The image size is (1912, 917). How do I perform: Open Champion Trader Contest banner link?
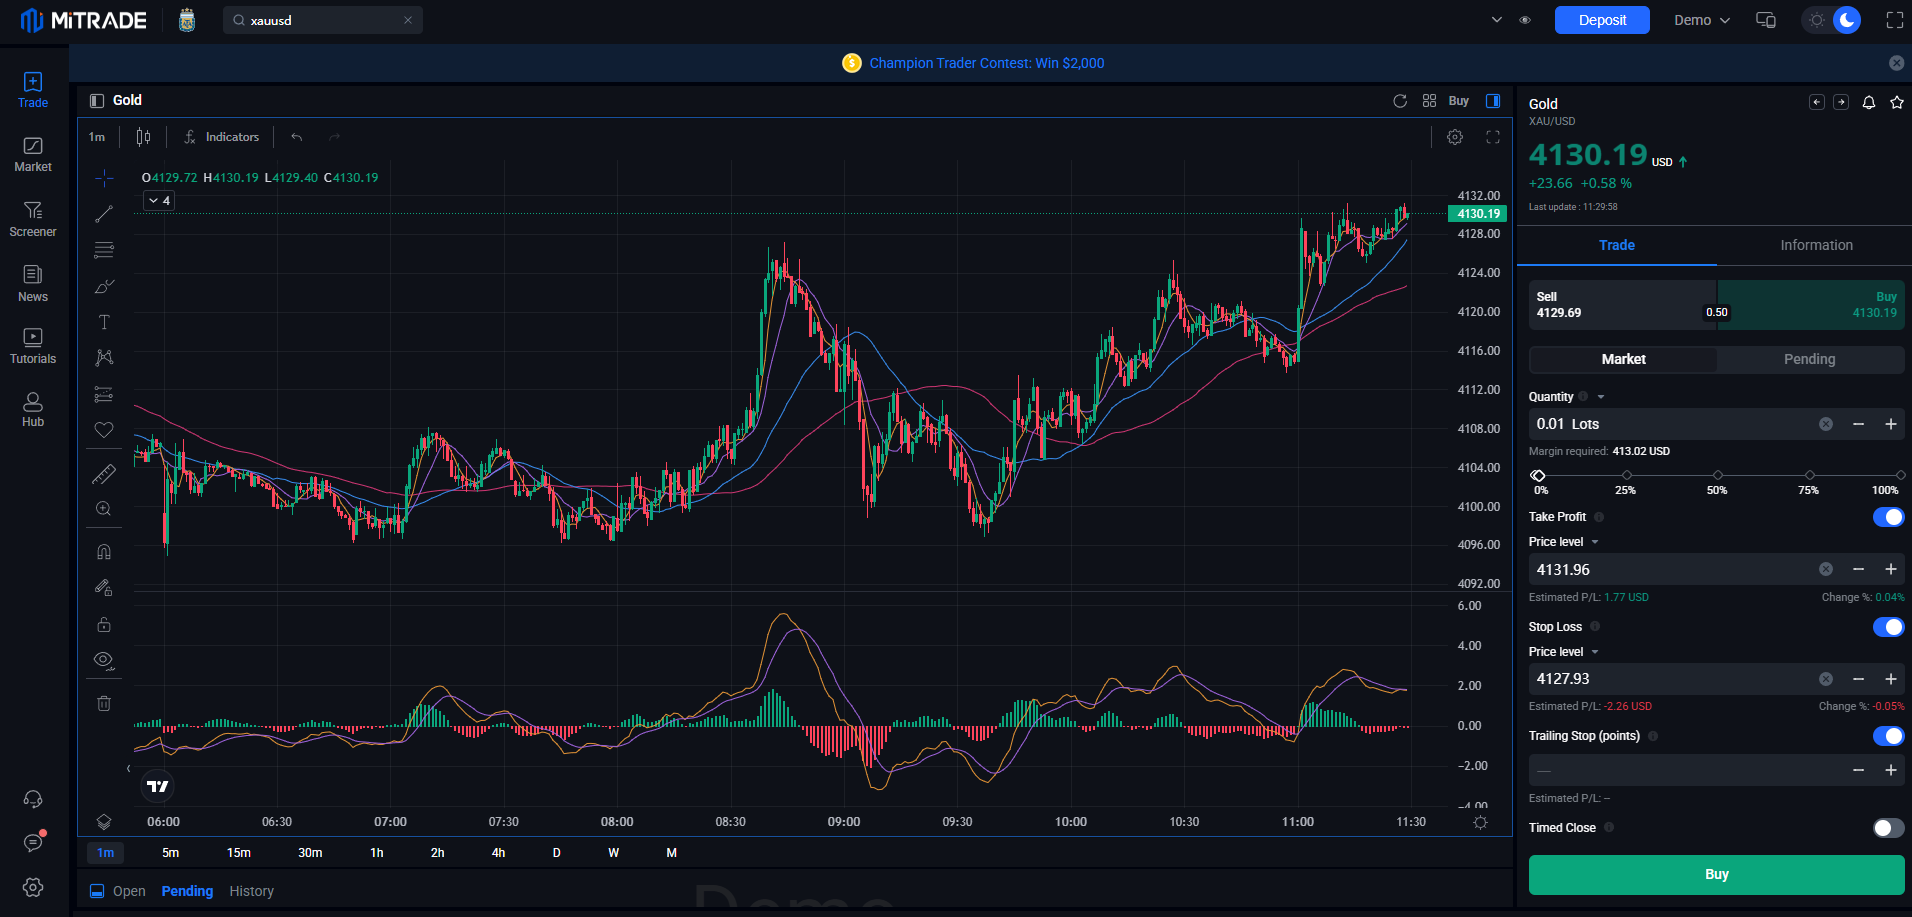(x=986, y=63)
